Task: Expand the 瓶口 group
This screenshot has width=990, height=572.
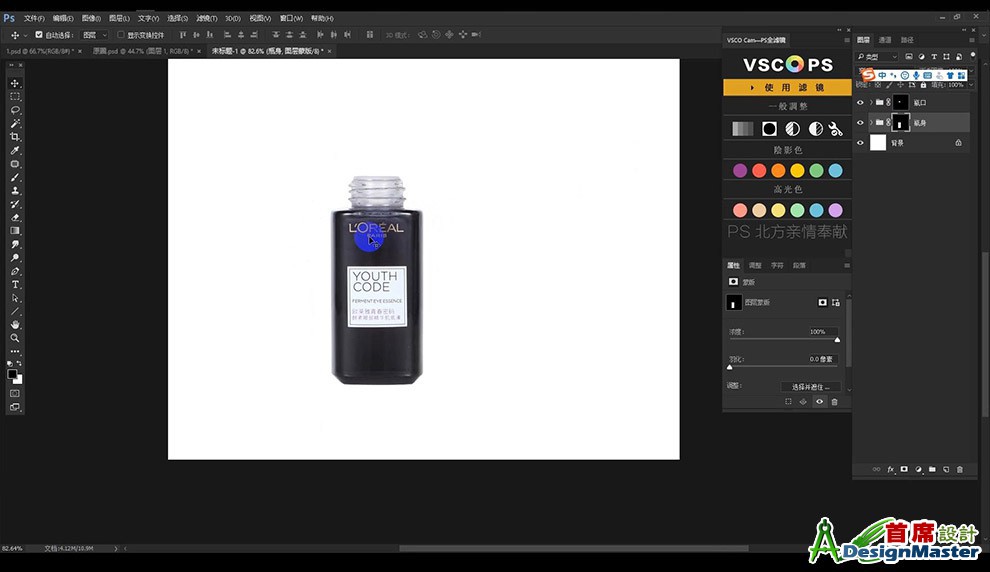Action: pos(871,102)
